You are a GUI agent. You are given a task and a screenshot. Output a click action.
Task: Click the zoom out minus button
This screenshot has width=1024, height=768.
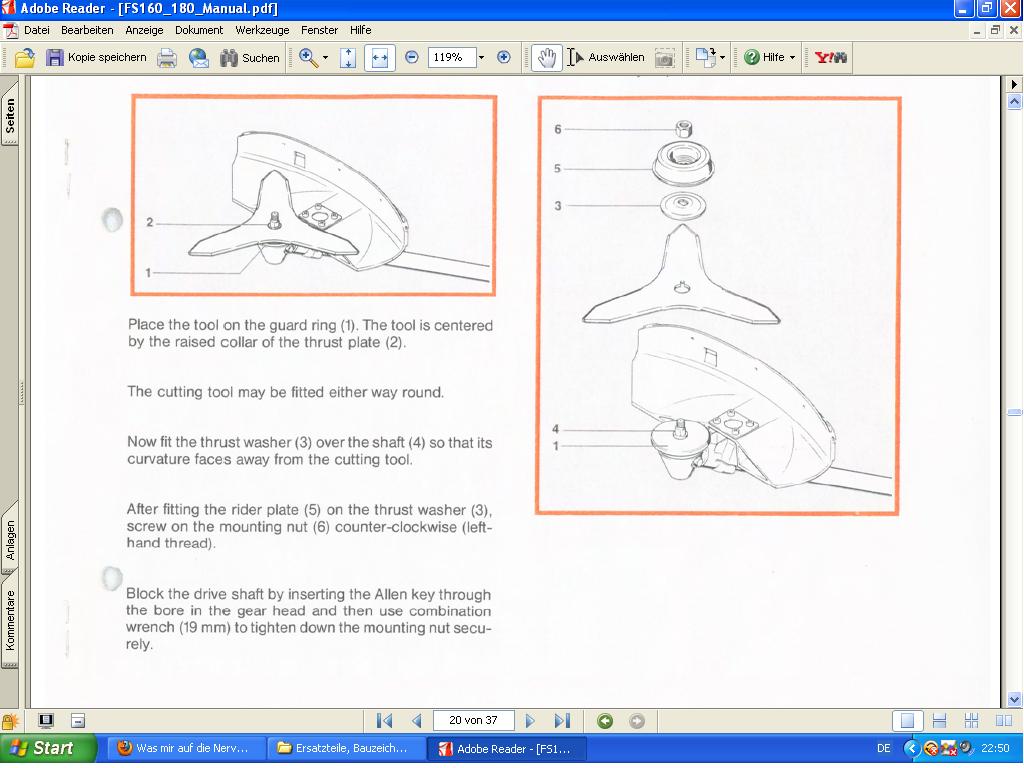pos(412,58)
